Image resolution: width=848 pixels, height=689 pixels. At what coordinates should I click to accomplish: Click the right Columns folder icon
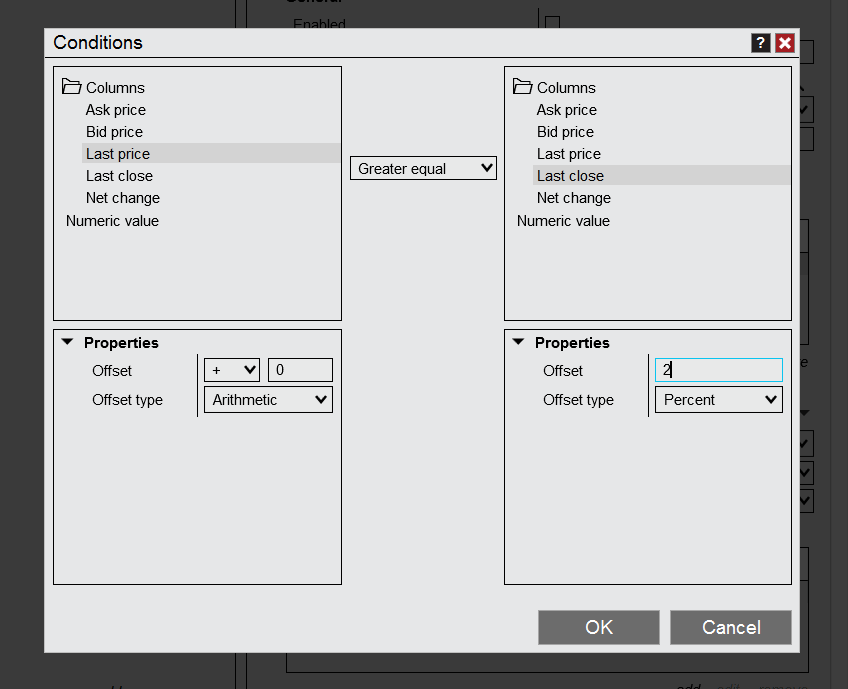tap(522, 87)
